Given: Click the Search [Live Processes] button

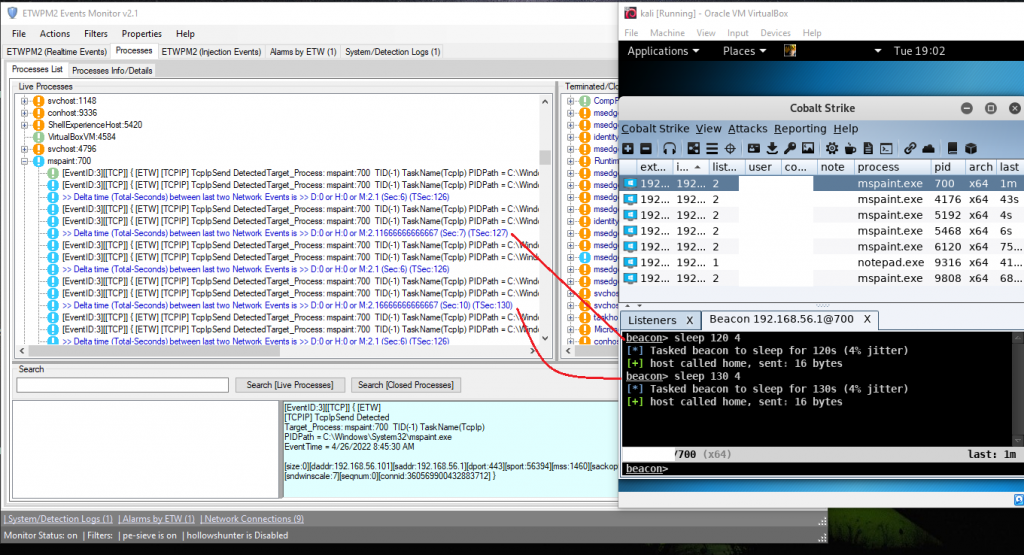Looking at the screenshot, I should (290, 385).
